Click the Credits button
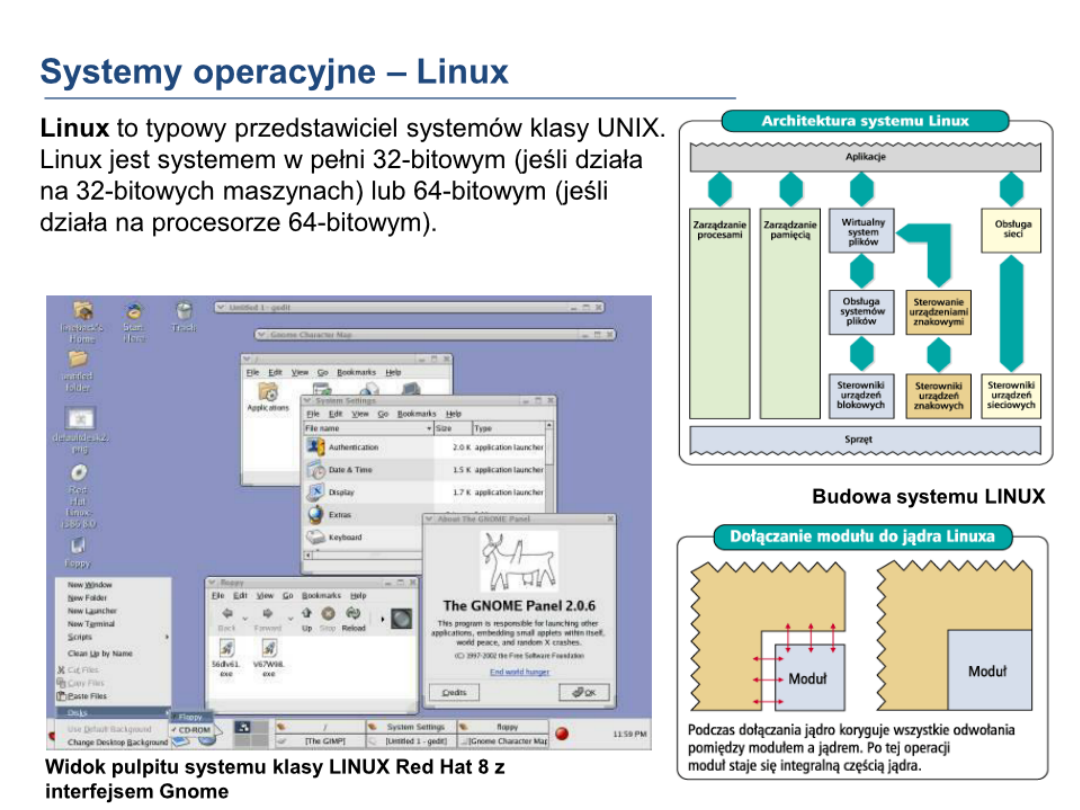1080x810 pixels. 453,692
